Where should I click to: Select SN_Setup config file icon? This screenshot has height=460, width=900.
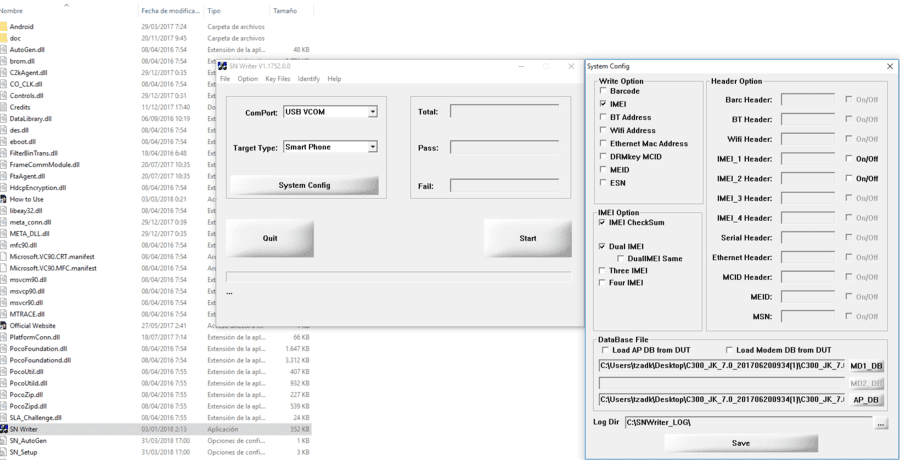pos(3,452)
